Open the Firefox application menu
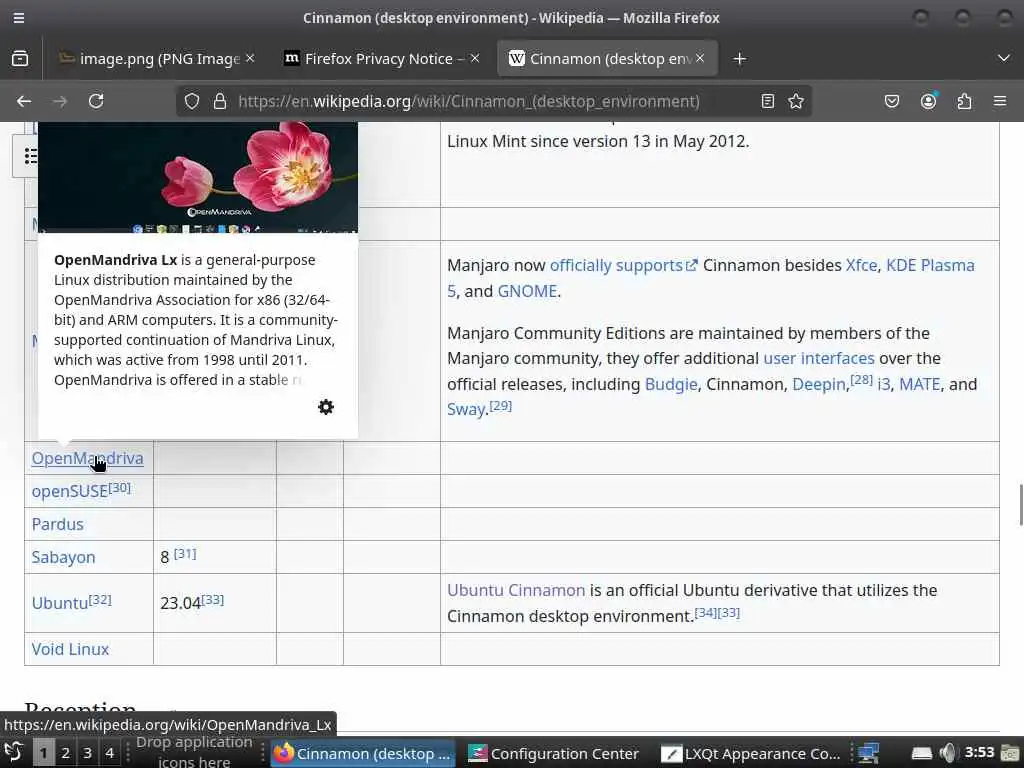This screenshot has width=1024, height=768. click(x=1000, y=101)
